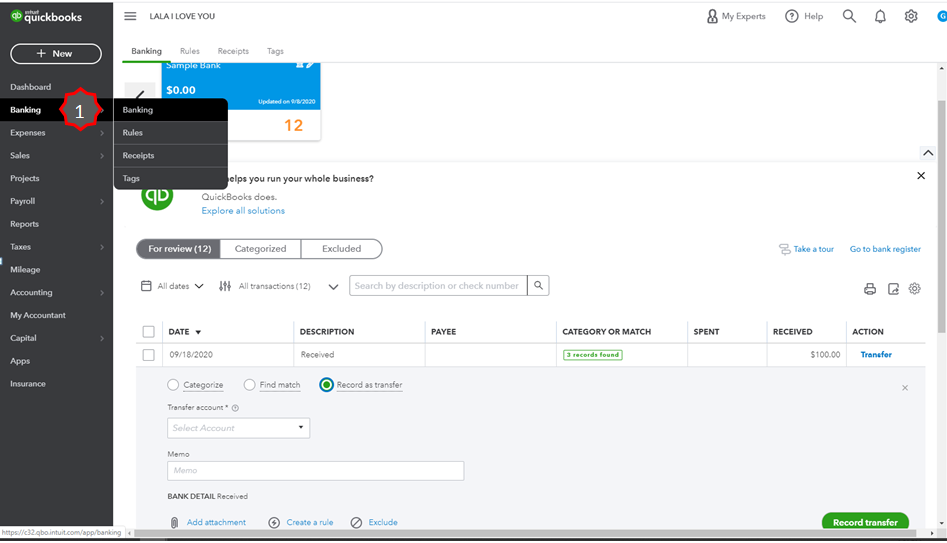Open the hamburger navigation menu icon
This screenshot has width=947, height=543.
pos(130,16)
